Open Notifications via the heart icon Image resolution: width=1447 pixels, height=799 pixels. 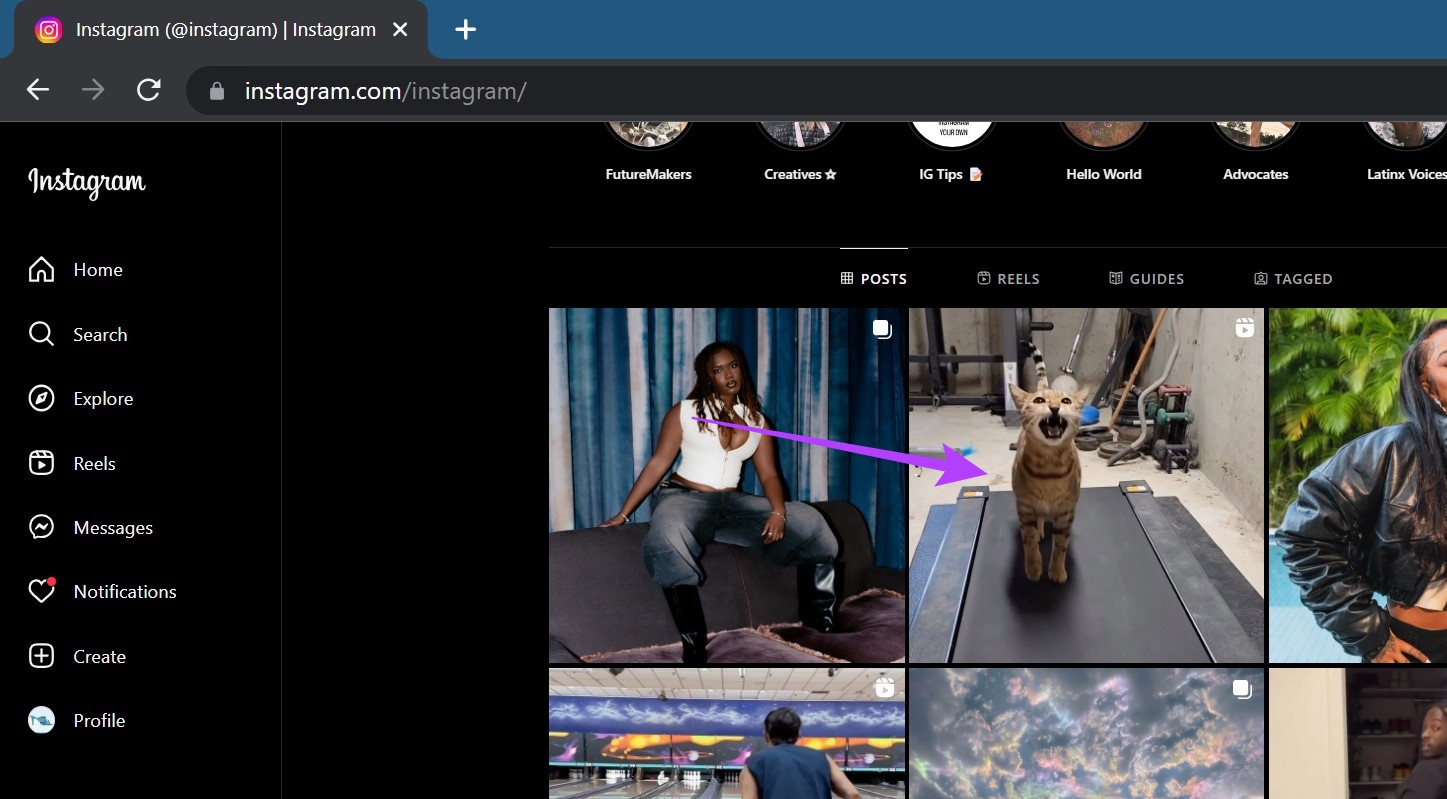(x=41, y=591)
